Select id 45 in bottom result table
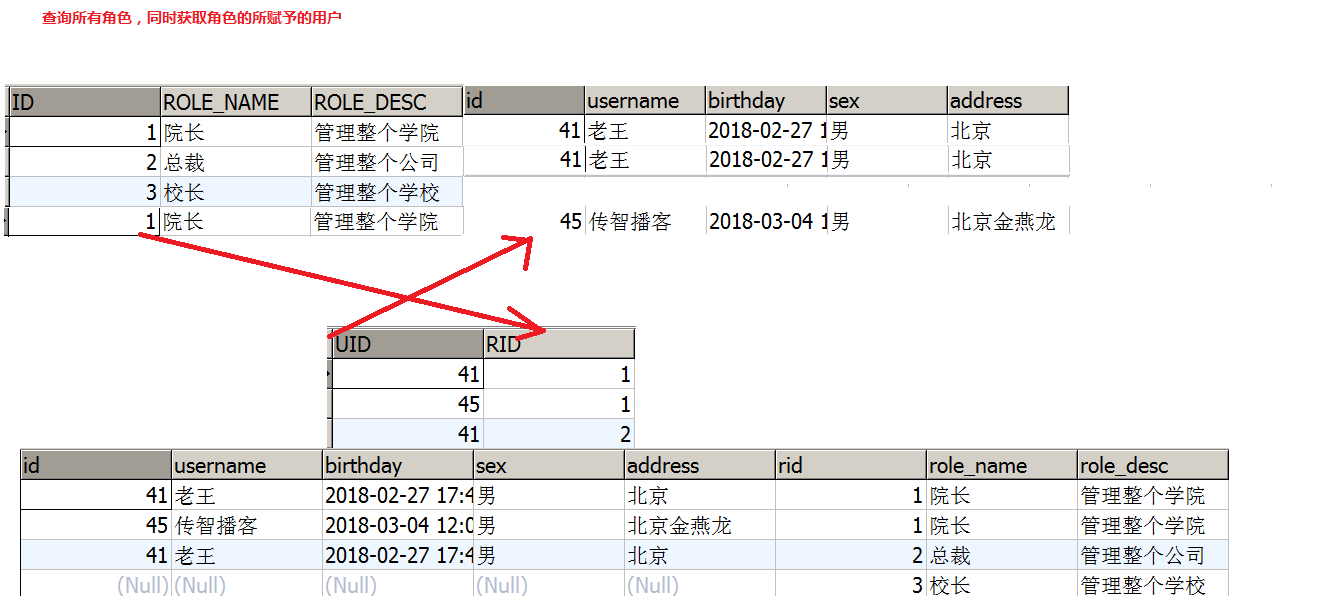The width and height of the screenshot is (1329, 596). coord(96,525)
